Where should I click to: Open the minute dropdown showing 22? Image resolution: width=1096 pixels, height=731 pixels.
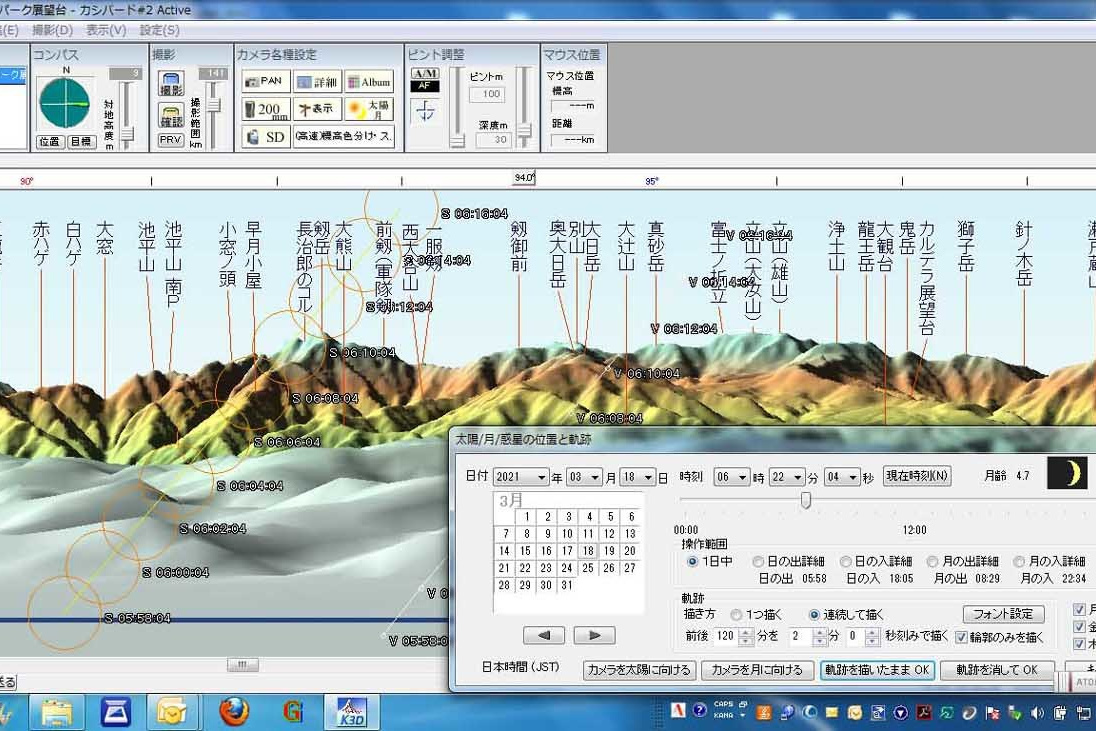pos(786,477)
